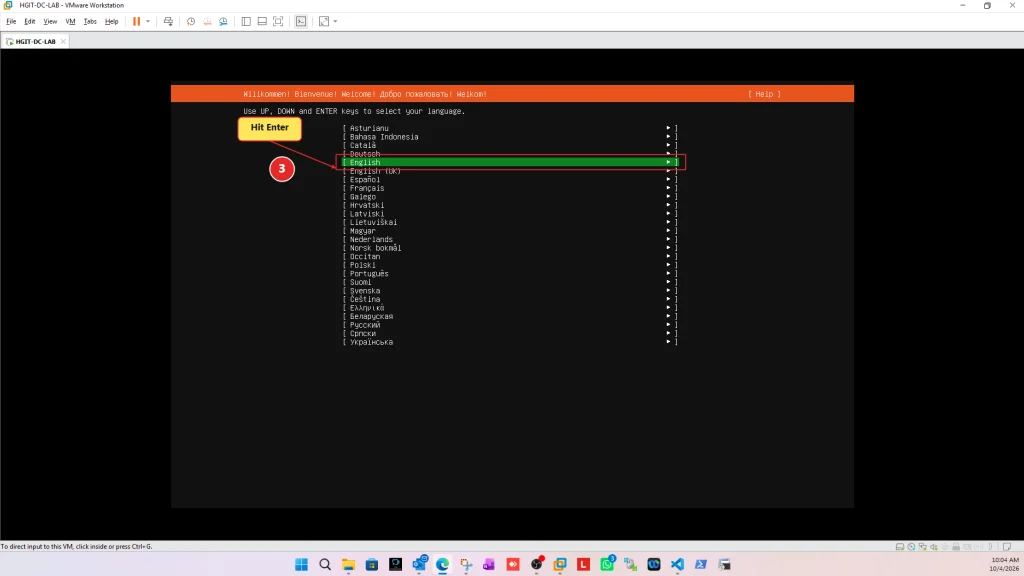
Task: Open the Edit menu
Action: pyautogui.click(x=29, y=22)
